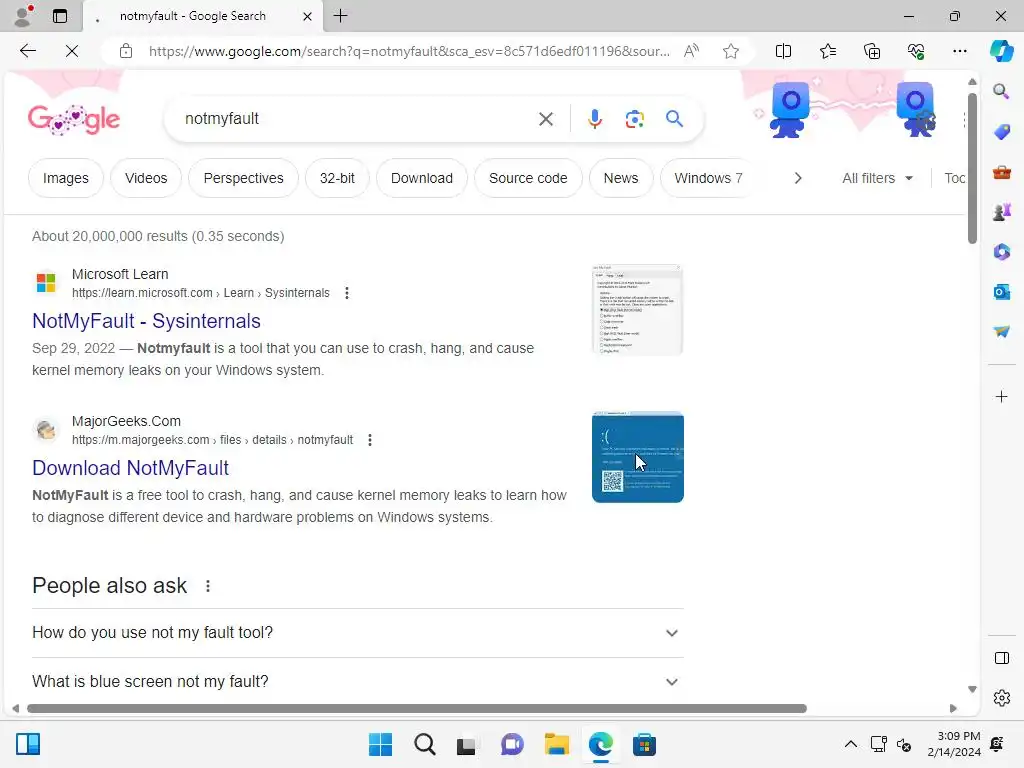
Task: Click scrollbar down arrow
Action: (972, 689)
